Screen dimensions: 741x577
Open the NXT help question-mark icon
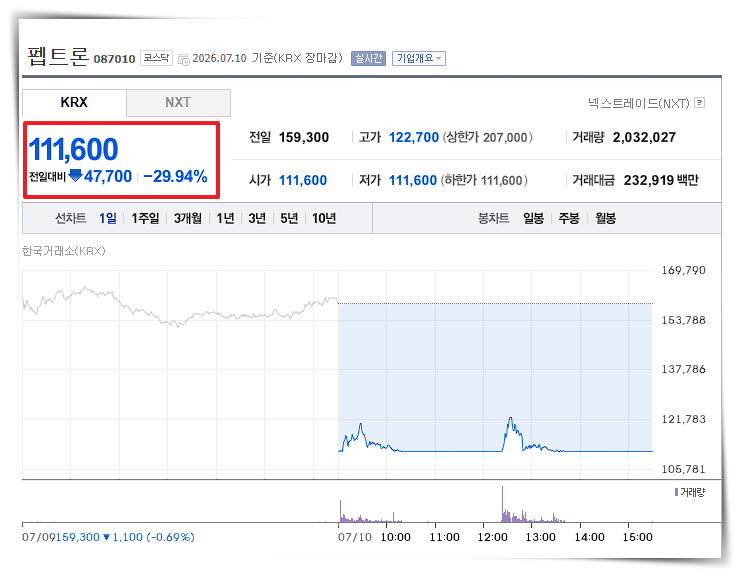click(700, 103)
